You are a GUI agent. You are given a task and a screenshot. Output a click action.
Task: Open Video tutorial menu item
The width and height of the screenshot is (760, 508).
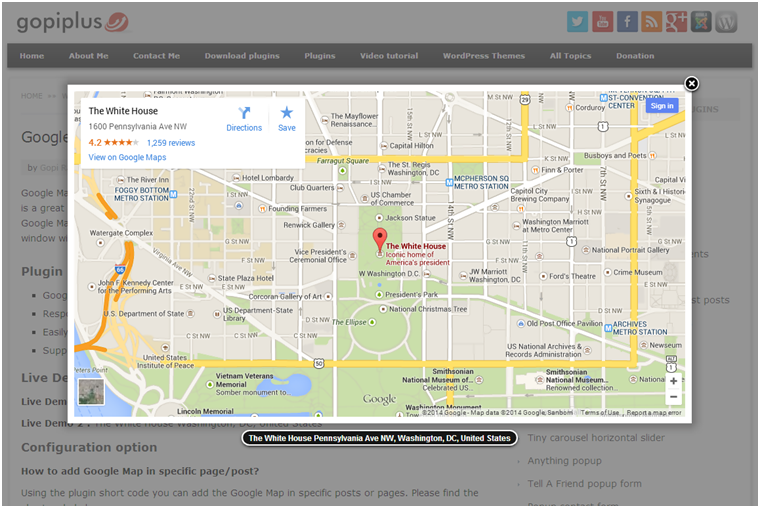coord(389,56)
